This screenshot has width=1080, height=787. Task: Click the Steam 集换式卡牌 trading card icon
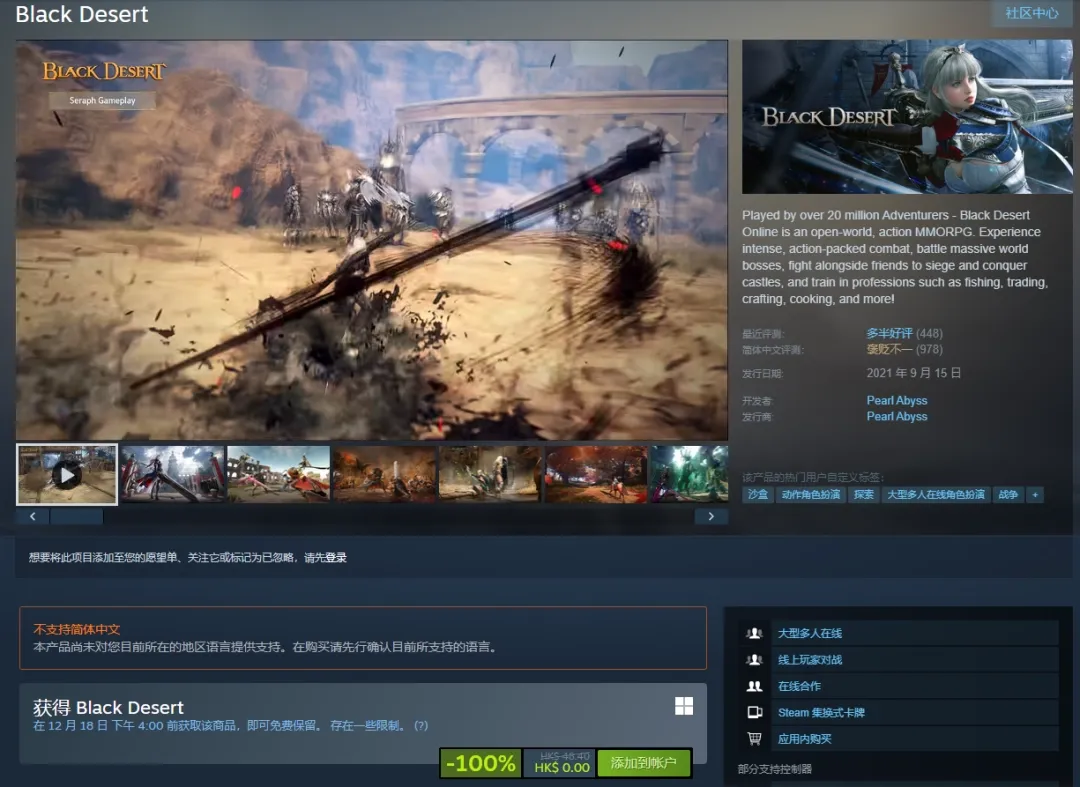point(755,712)
